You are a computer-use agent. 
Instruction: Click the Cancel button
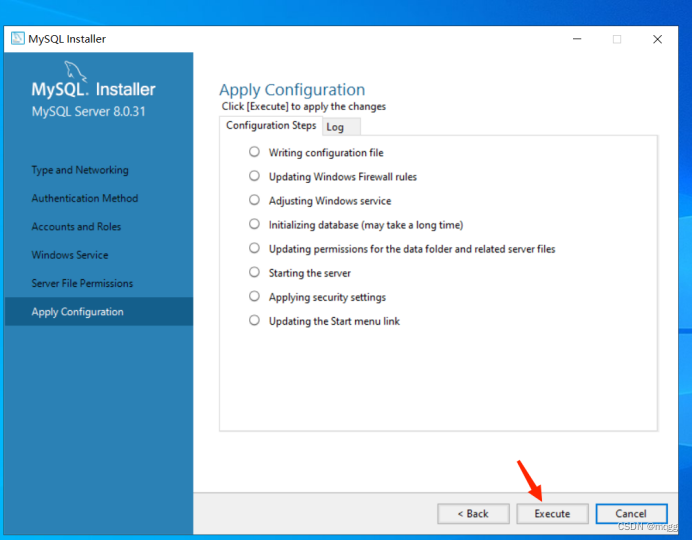coord(631,514)
